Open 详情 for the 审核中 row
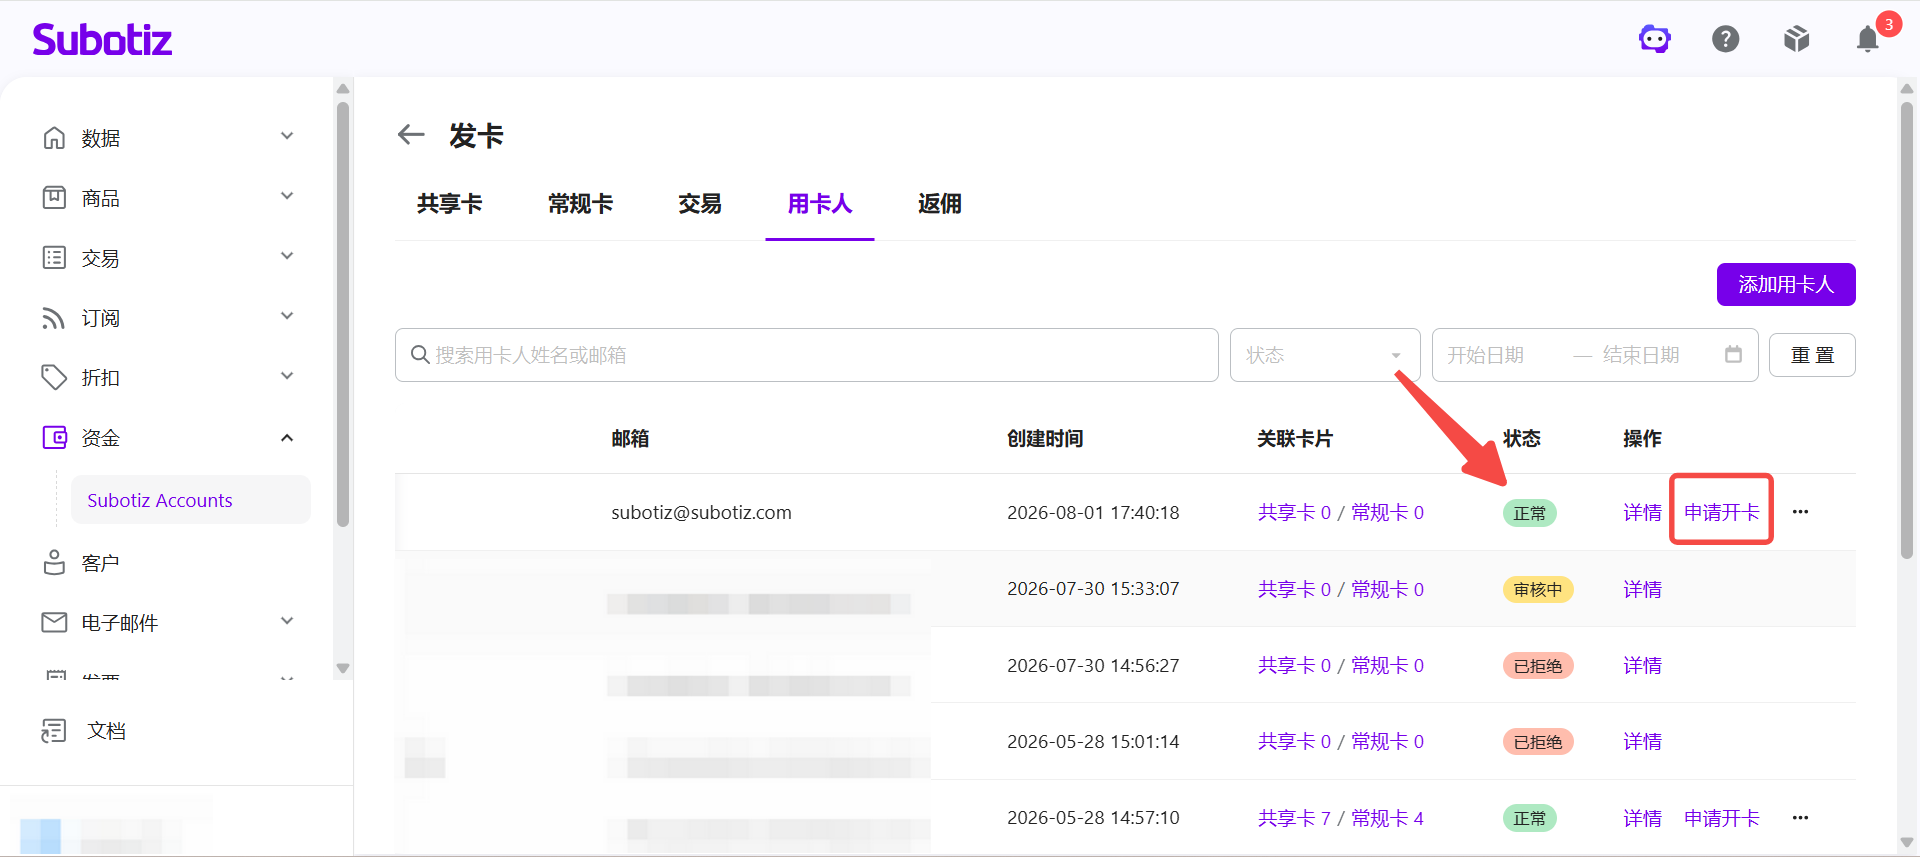The image size is (1920, 857). pos(1642,589)
